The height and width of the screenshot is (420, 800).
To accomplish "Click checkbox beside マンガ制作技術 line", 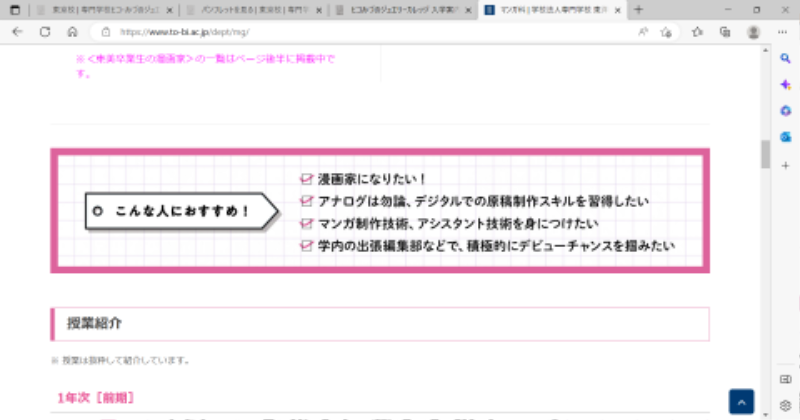I will [307, 223].
